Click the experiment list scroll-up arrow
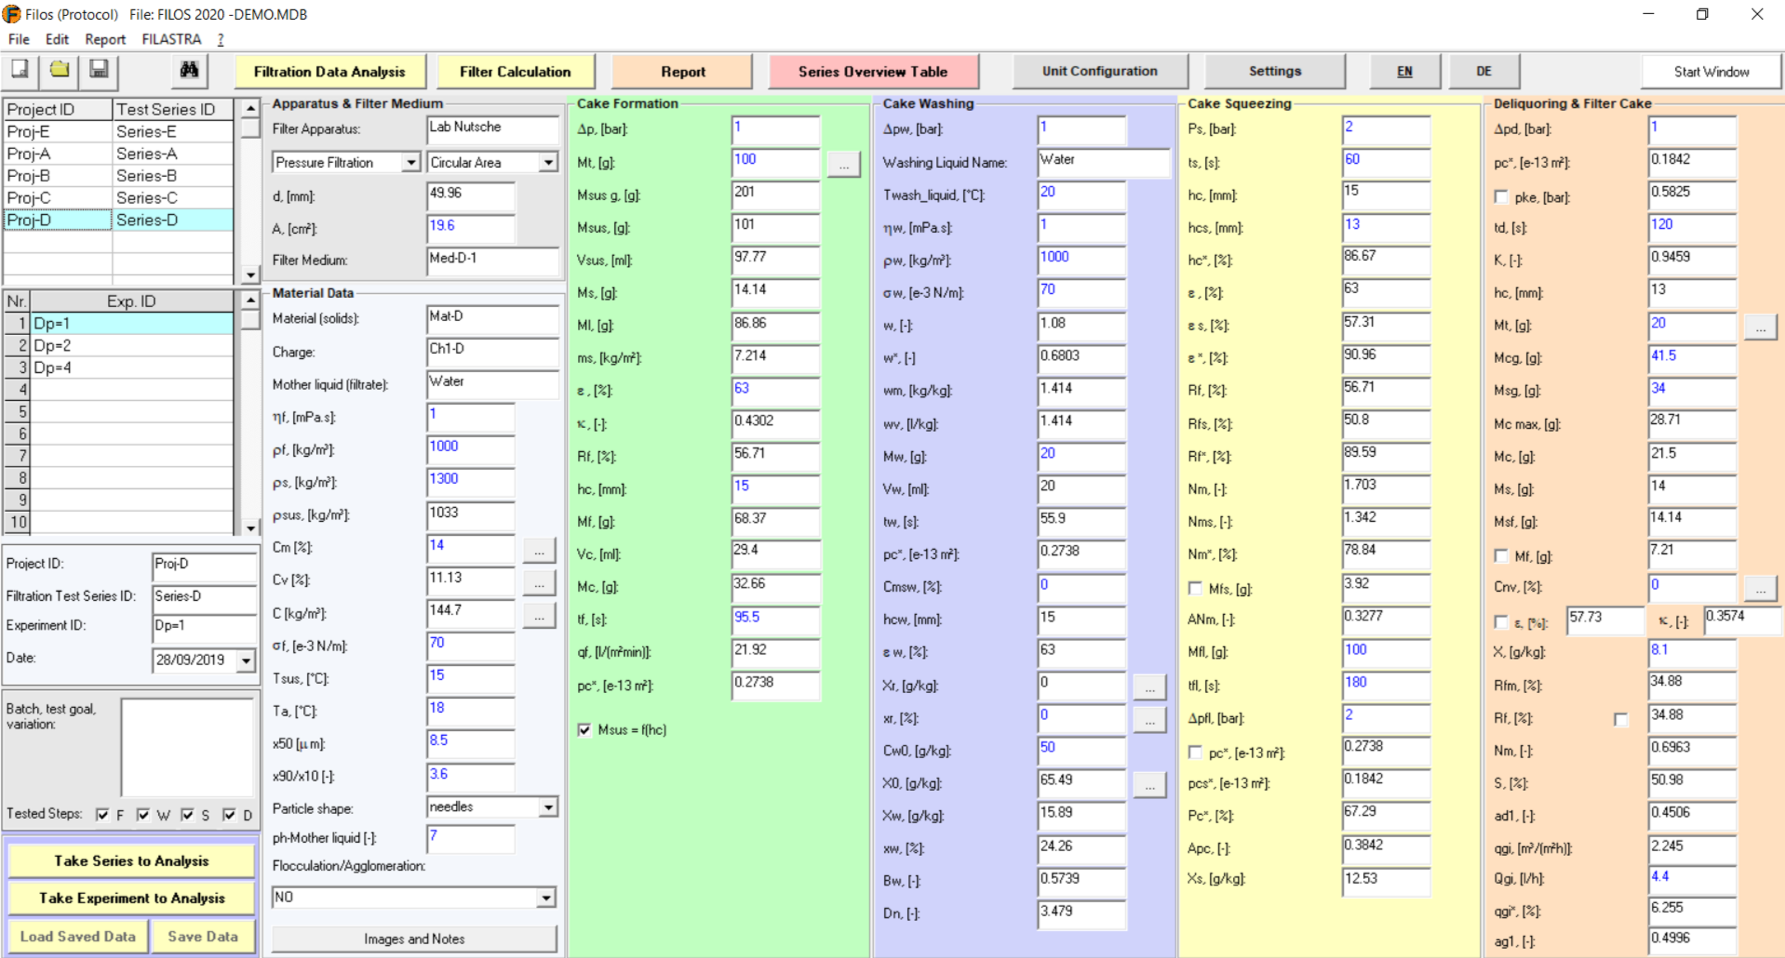The height and width of the screenshot is (958, 1785). [250, 300]
